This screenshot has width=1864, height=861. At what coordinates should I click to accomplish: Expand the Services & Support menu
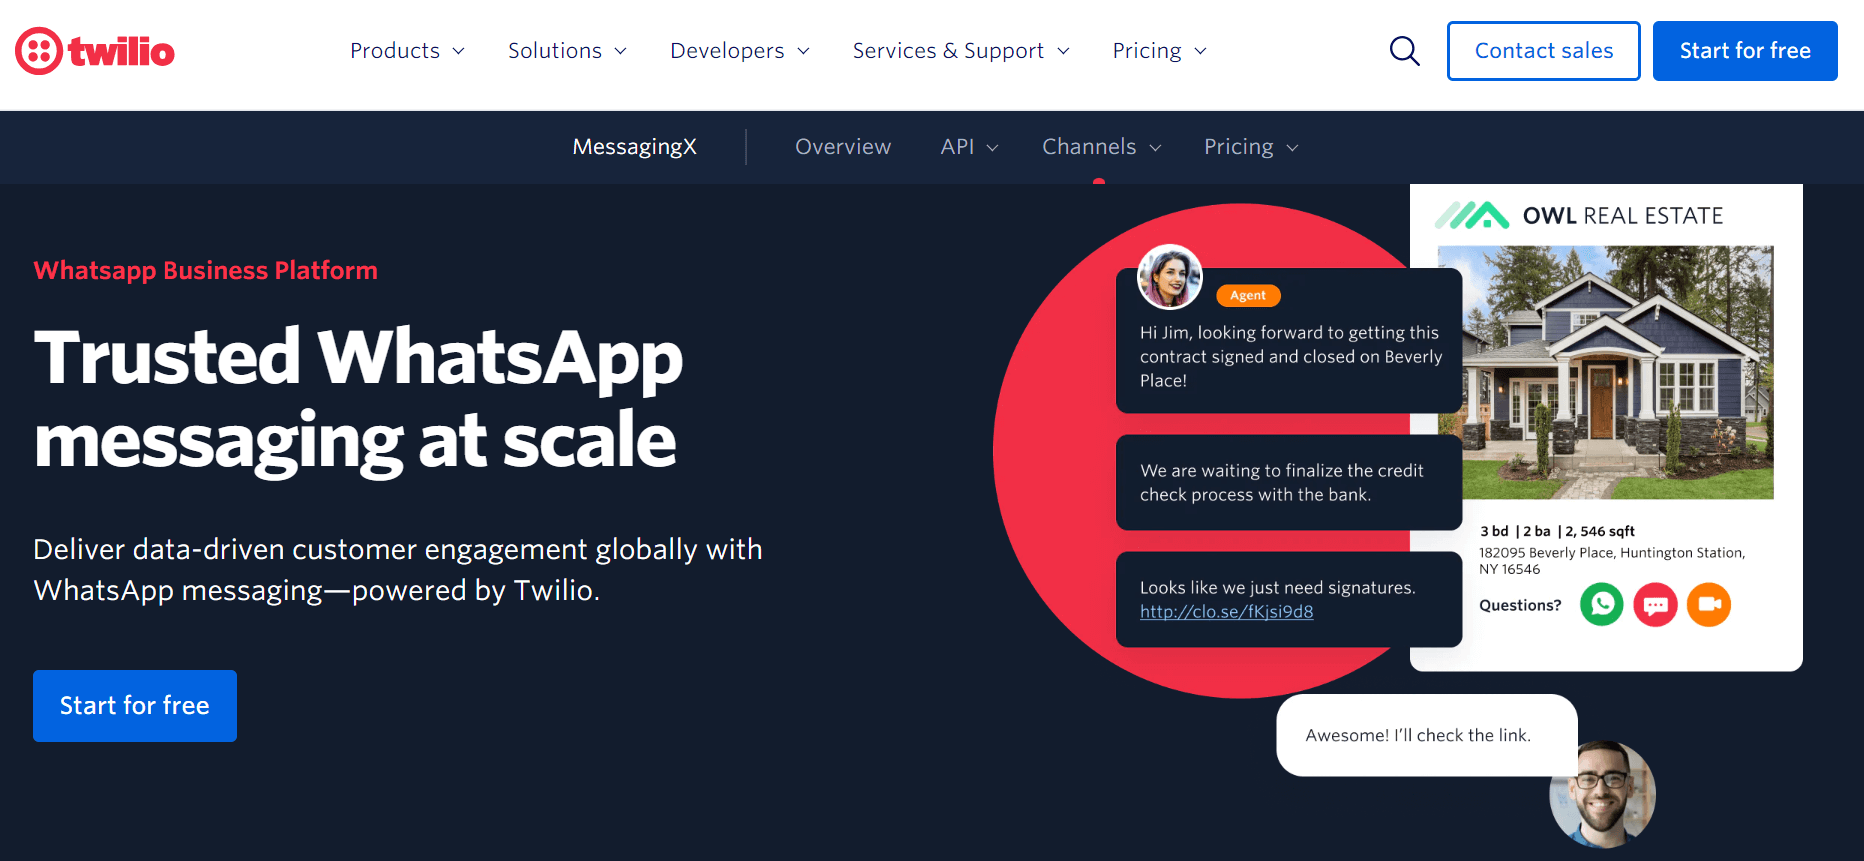click(961, 51)
